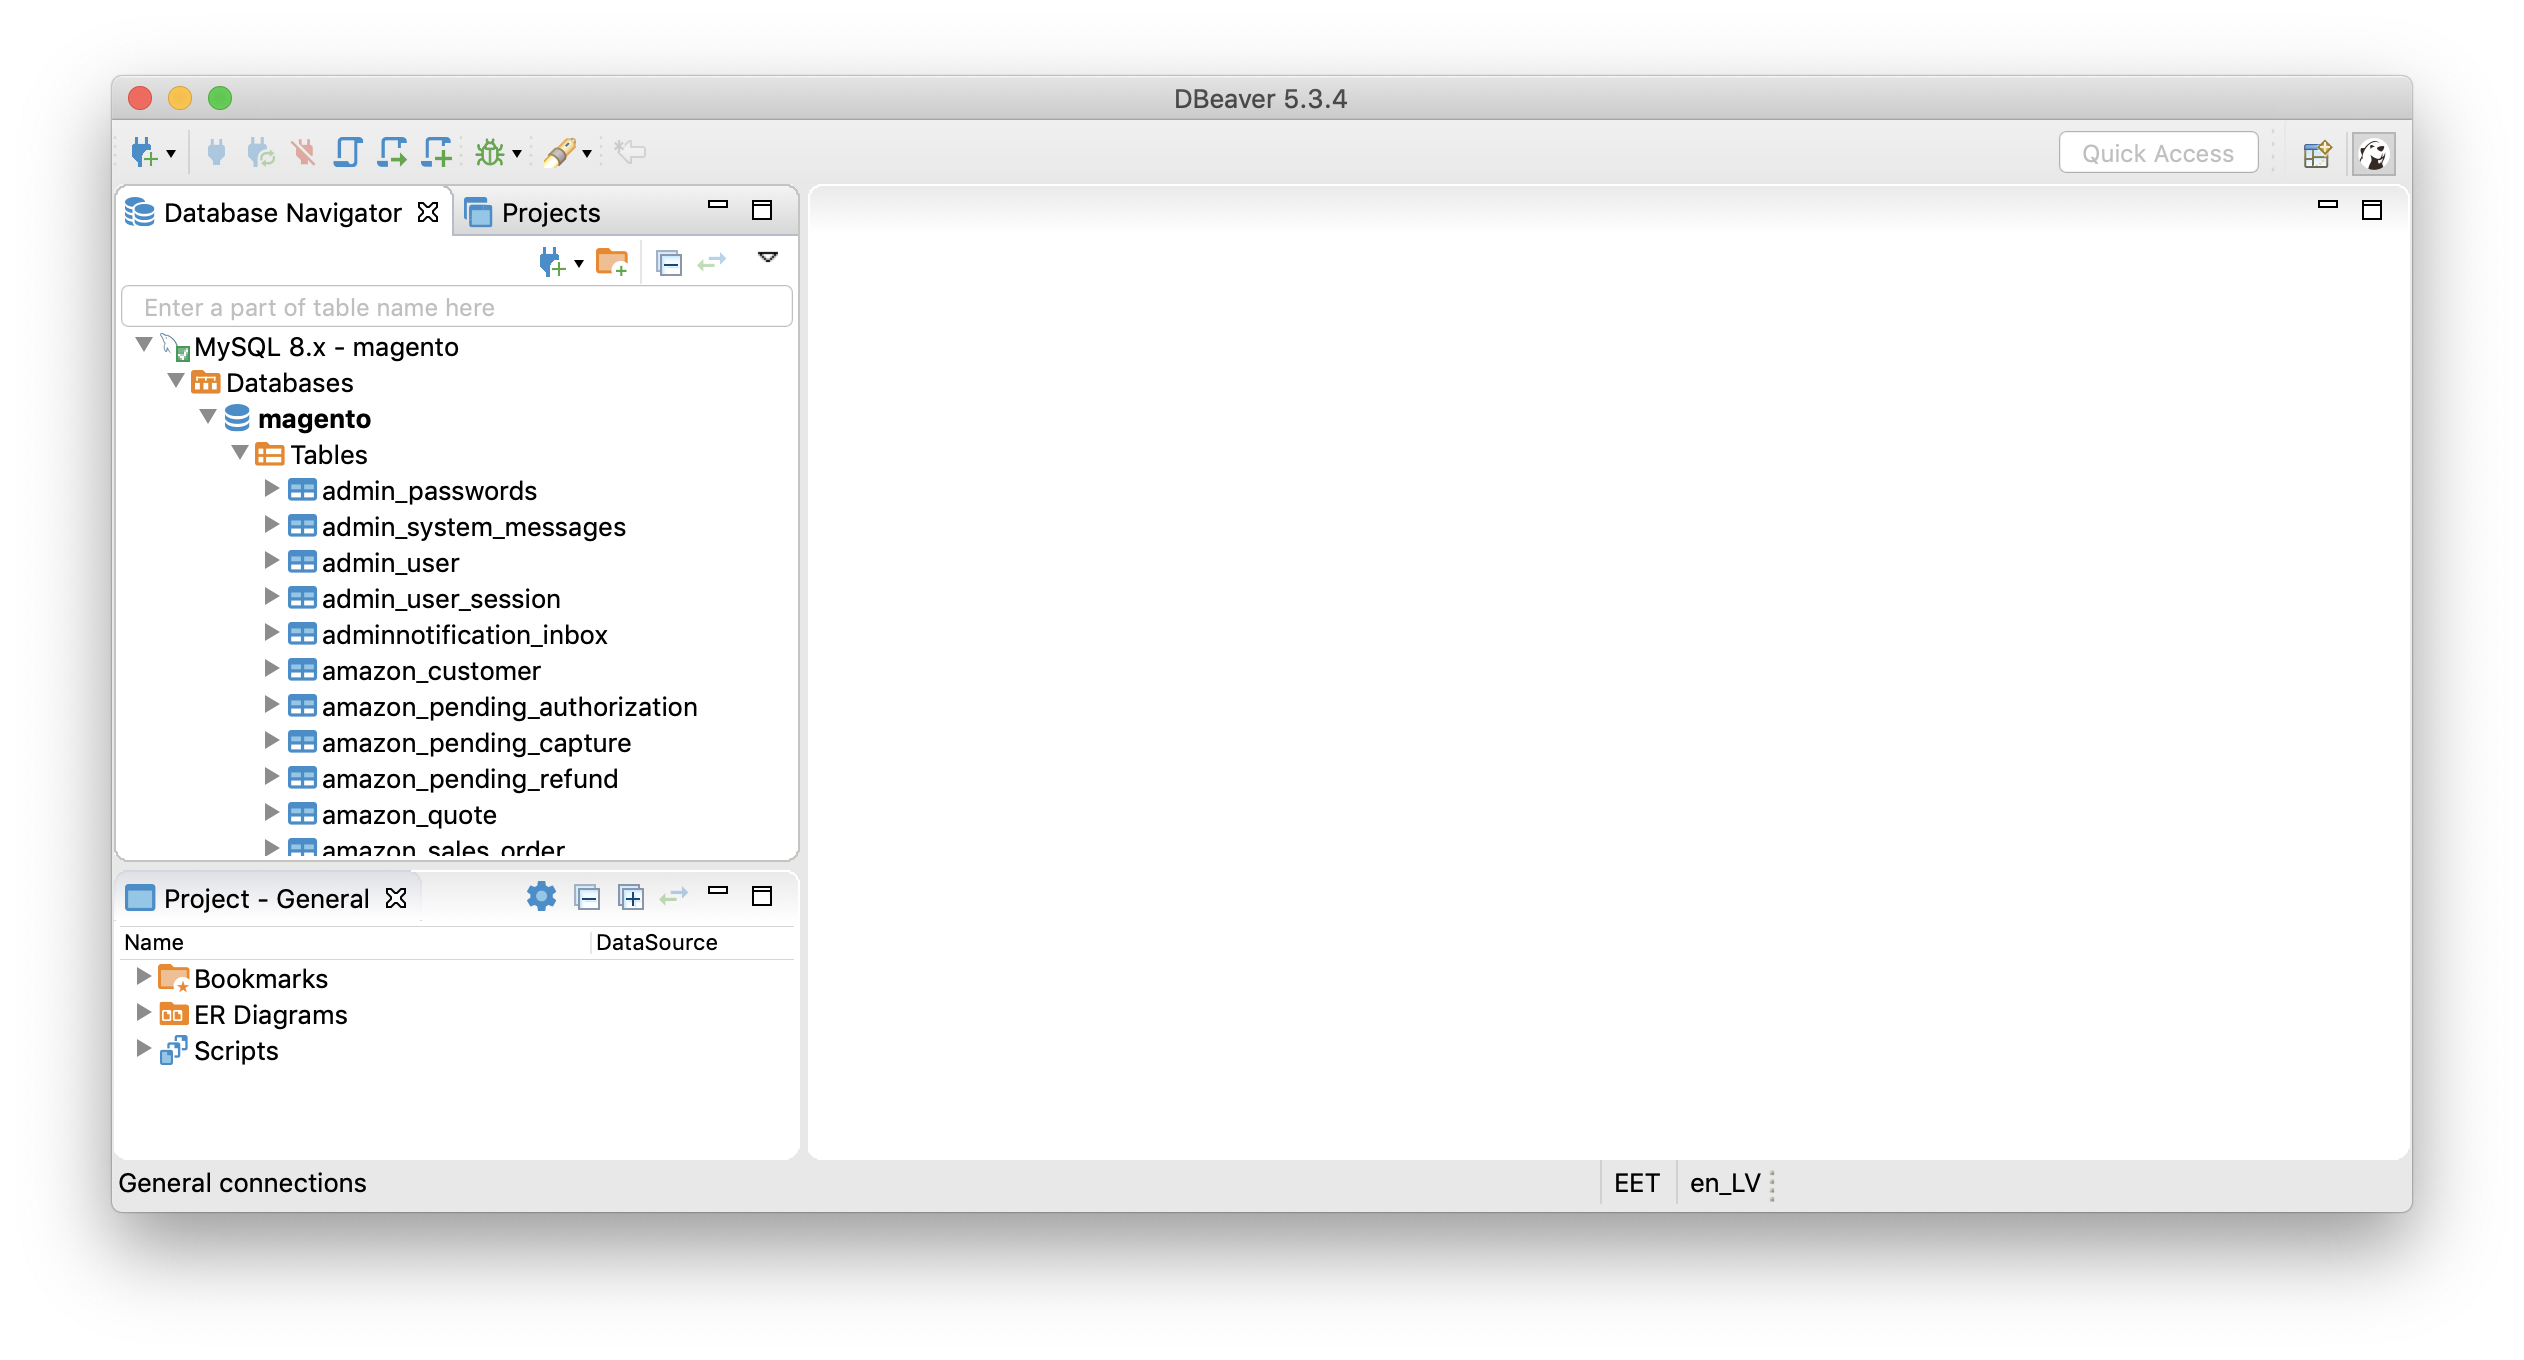Image resolution: width=2524 pixels, height=1360 pixels.
Task: Click the table name filter field
Action: pos(456,307)
